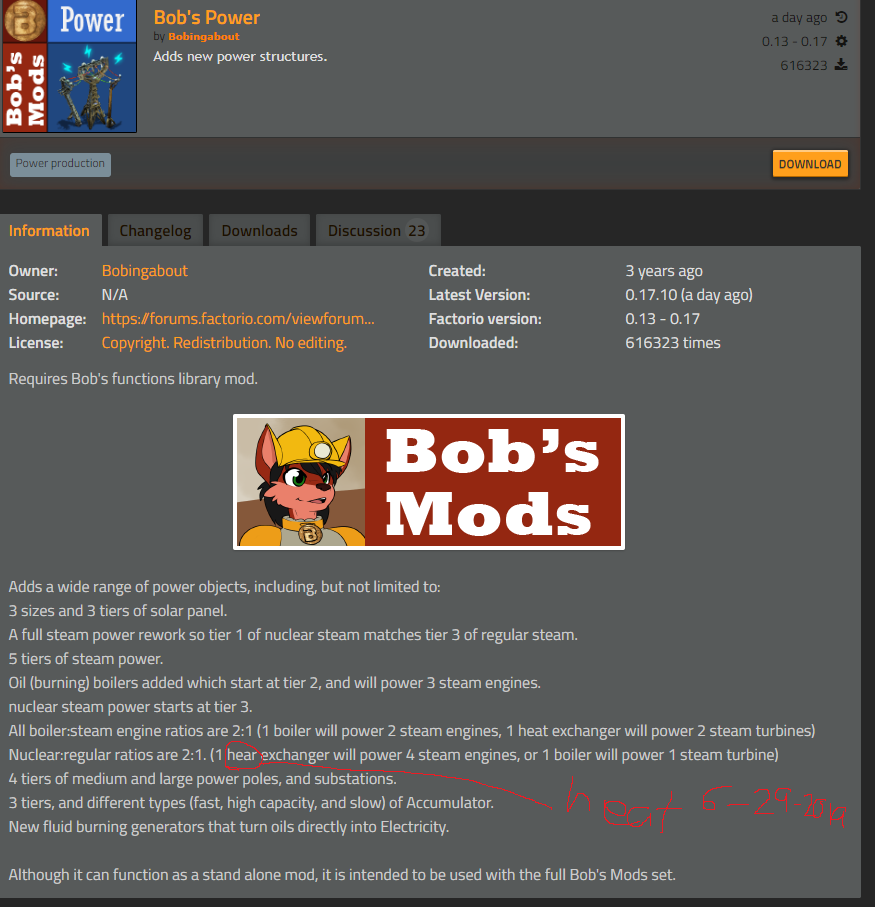Open the forums.factorio.com homepage link
Image resolution: width=875 pixels, height=907 pixels.
238,319
